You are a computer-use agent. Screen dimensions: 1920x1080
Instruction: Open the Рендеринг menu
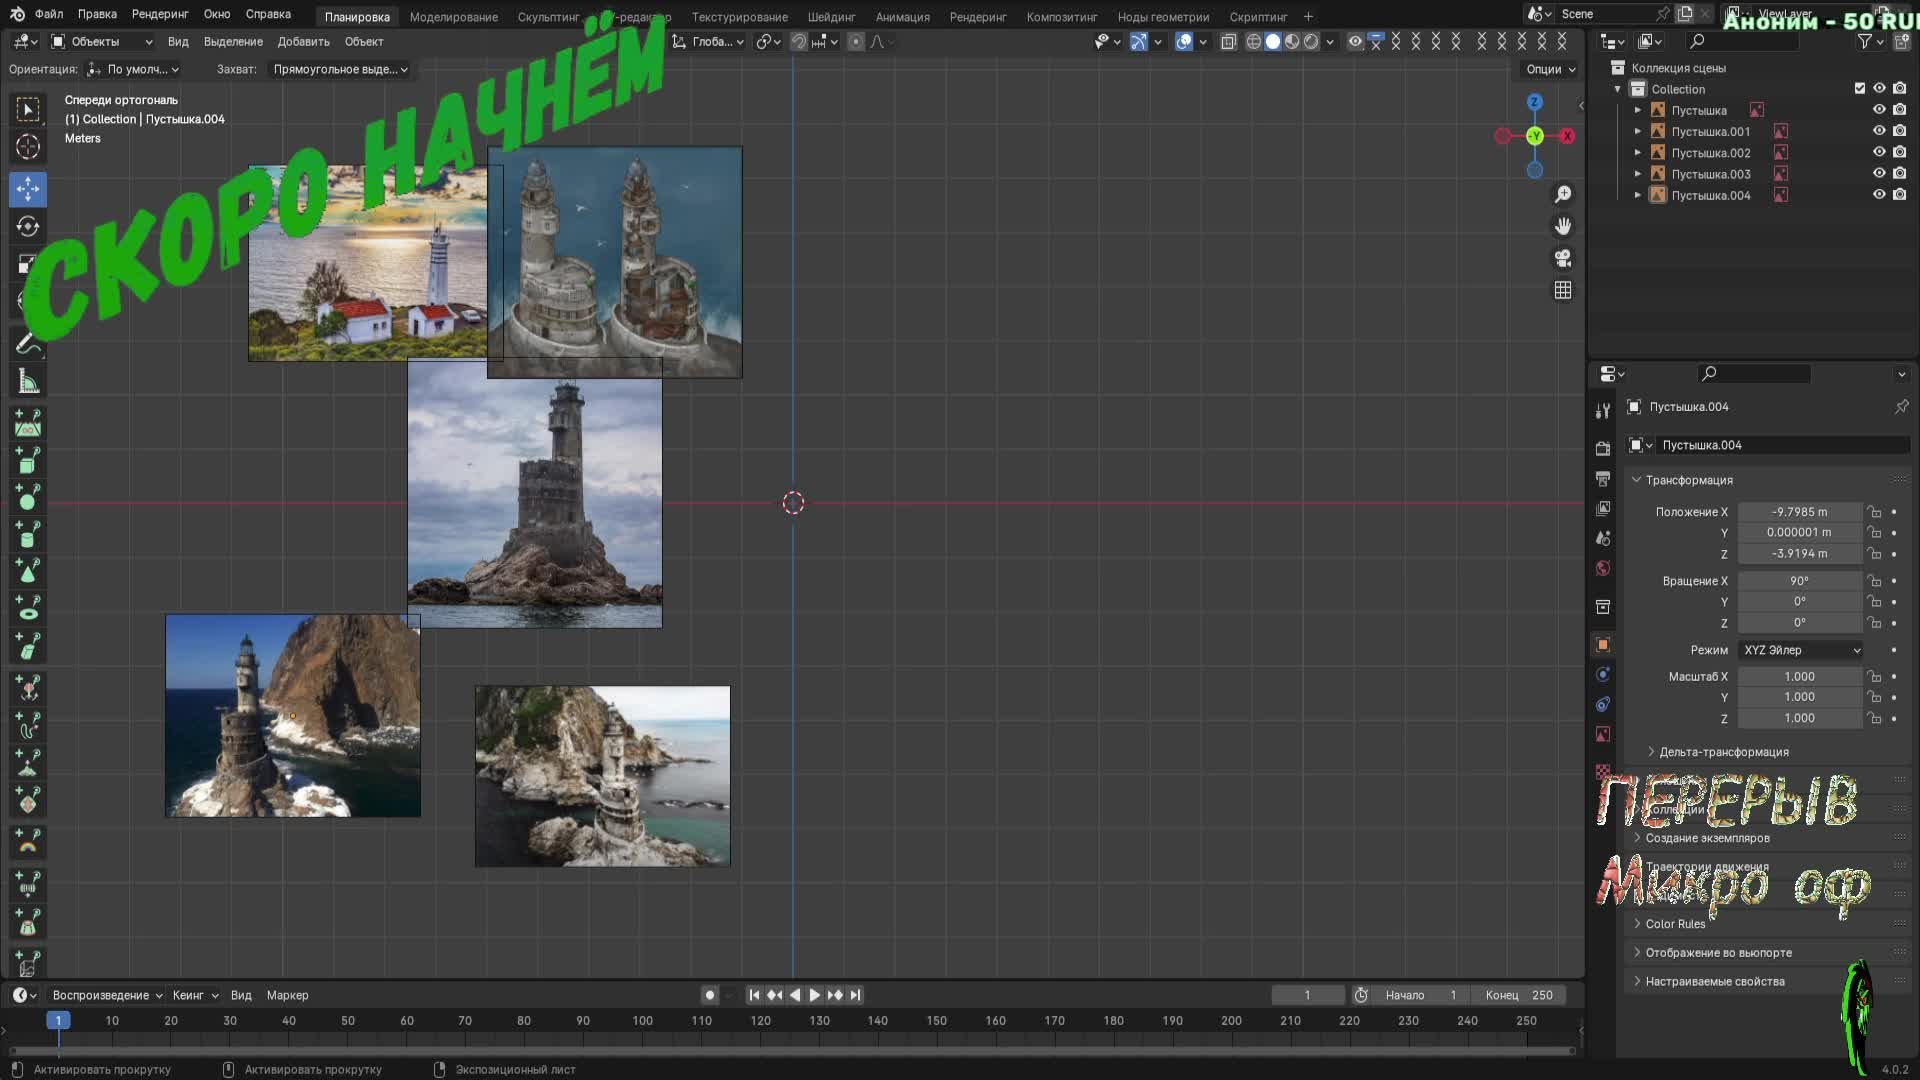tap(160, 14)
